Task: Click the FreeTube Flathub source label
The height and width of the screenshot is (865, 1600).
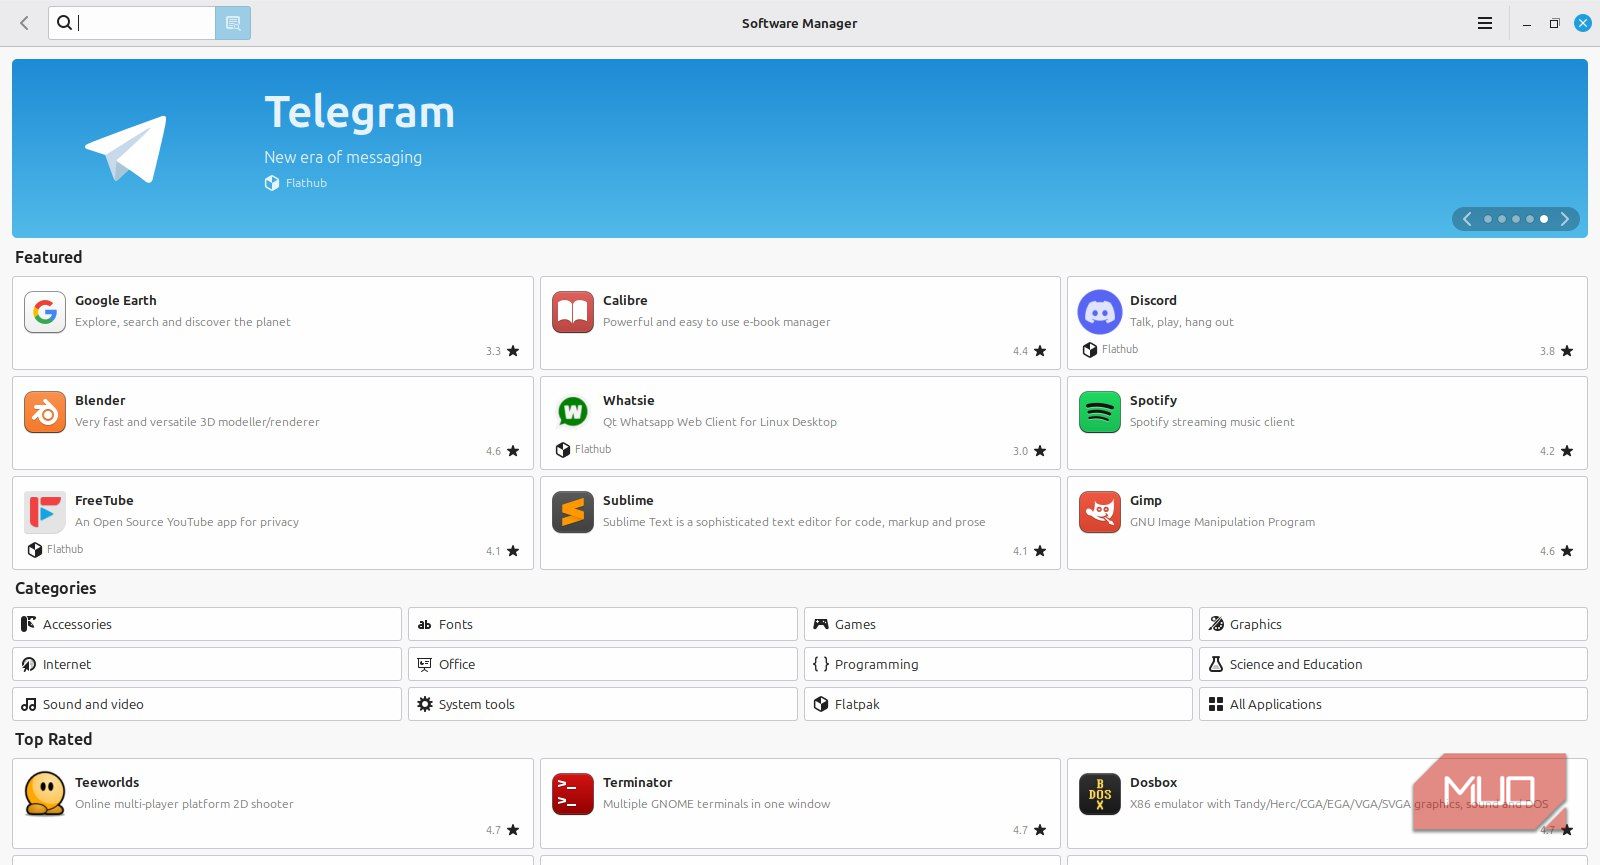Action: (65, 549)
